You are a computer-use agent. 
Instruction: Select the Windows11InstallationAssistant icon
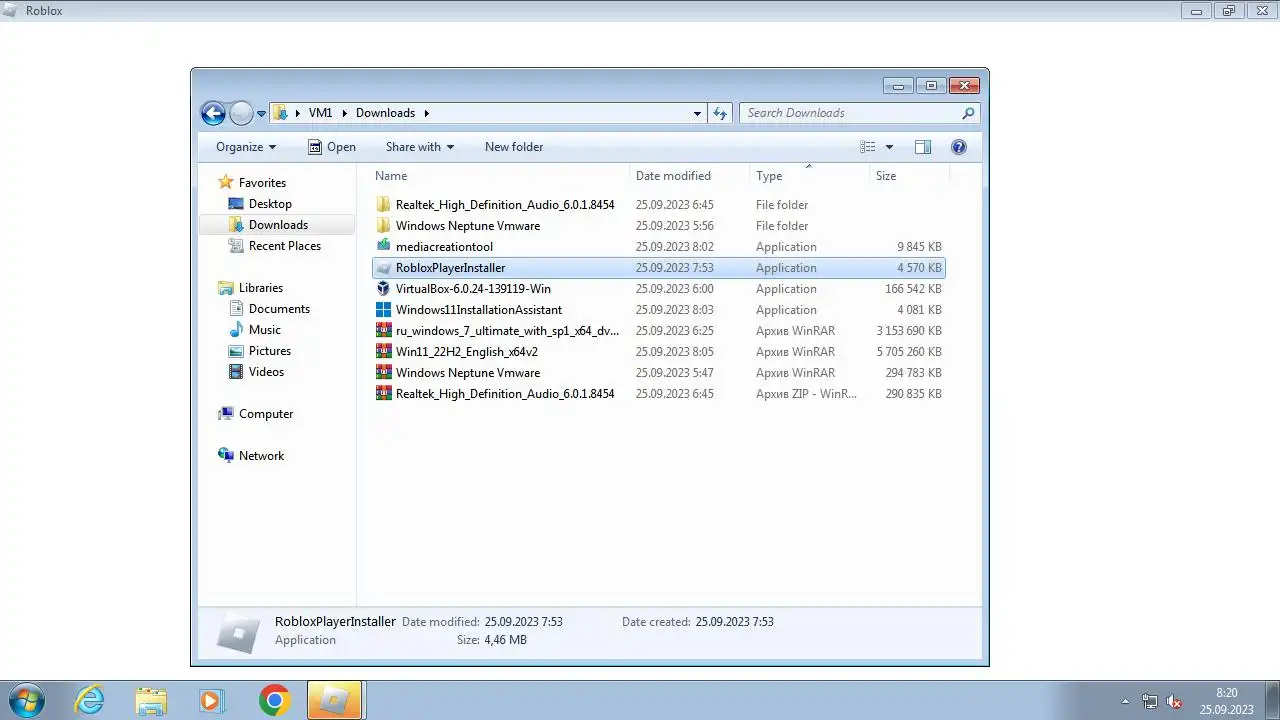click(383, 310)
